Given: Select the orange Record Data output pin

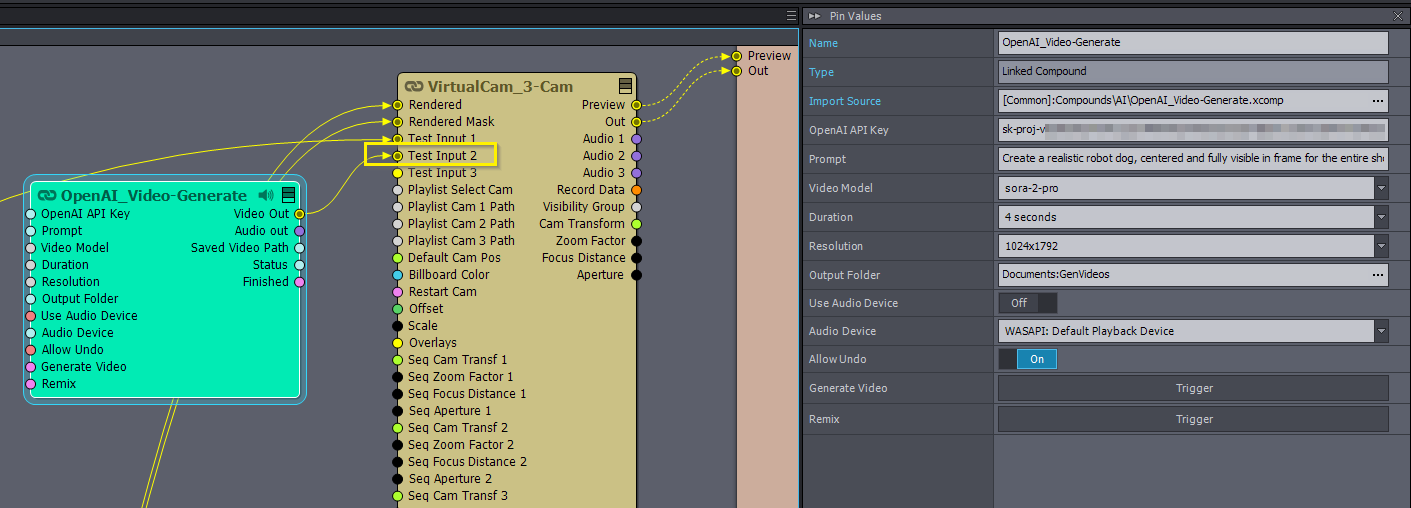Looking at the screenshot, I should [x=636, y=190].
